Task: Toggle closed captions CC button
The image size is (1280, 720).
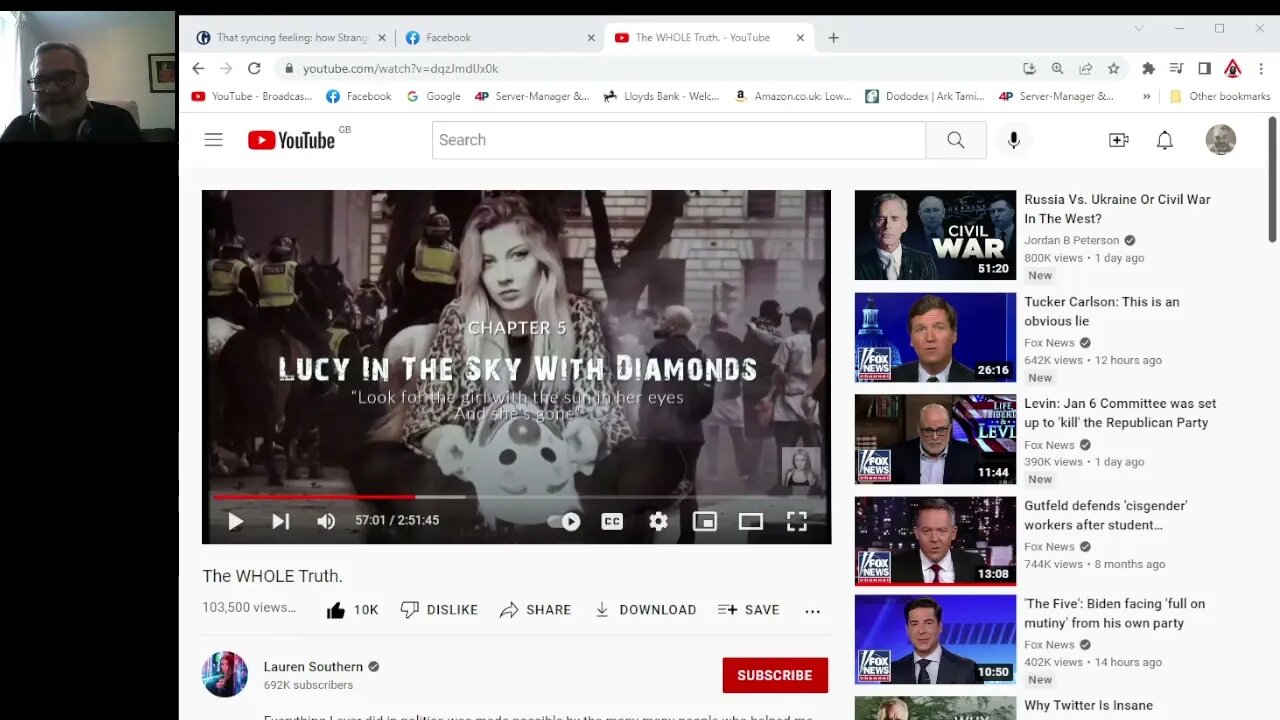Action: tap(612, 521)
